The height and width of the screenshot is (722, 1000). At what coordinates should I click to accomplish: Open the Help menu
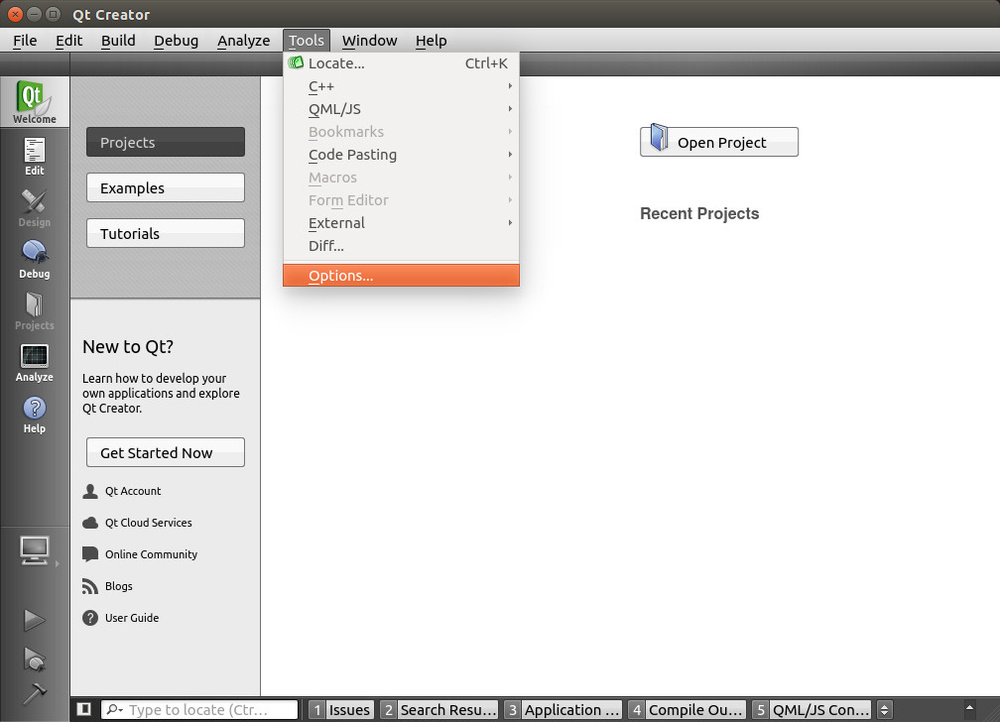(x=431, y=40)
